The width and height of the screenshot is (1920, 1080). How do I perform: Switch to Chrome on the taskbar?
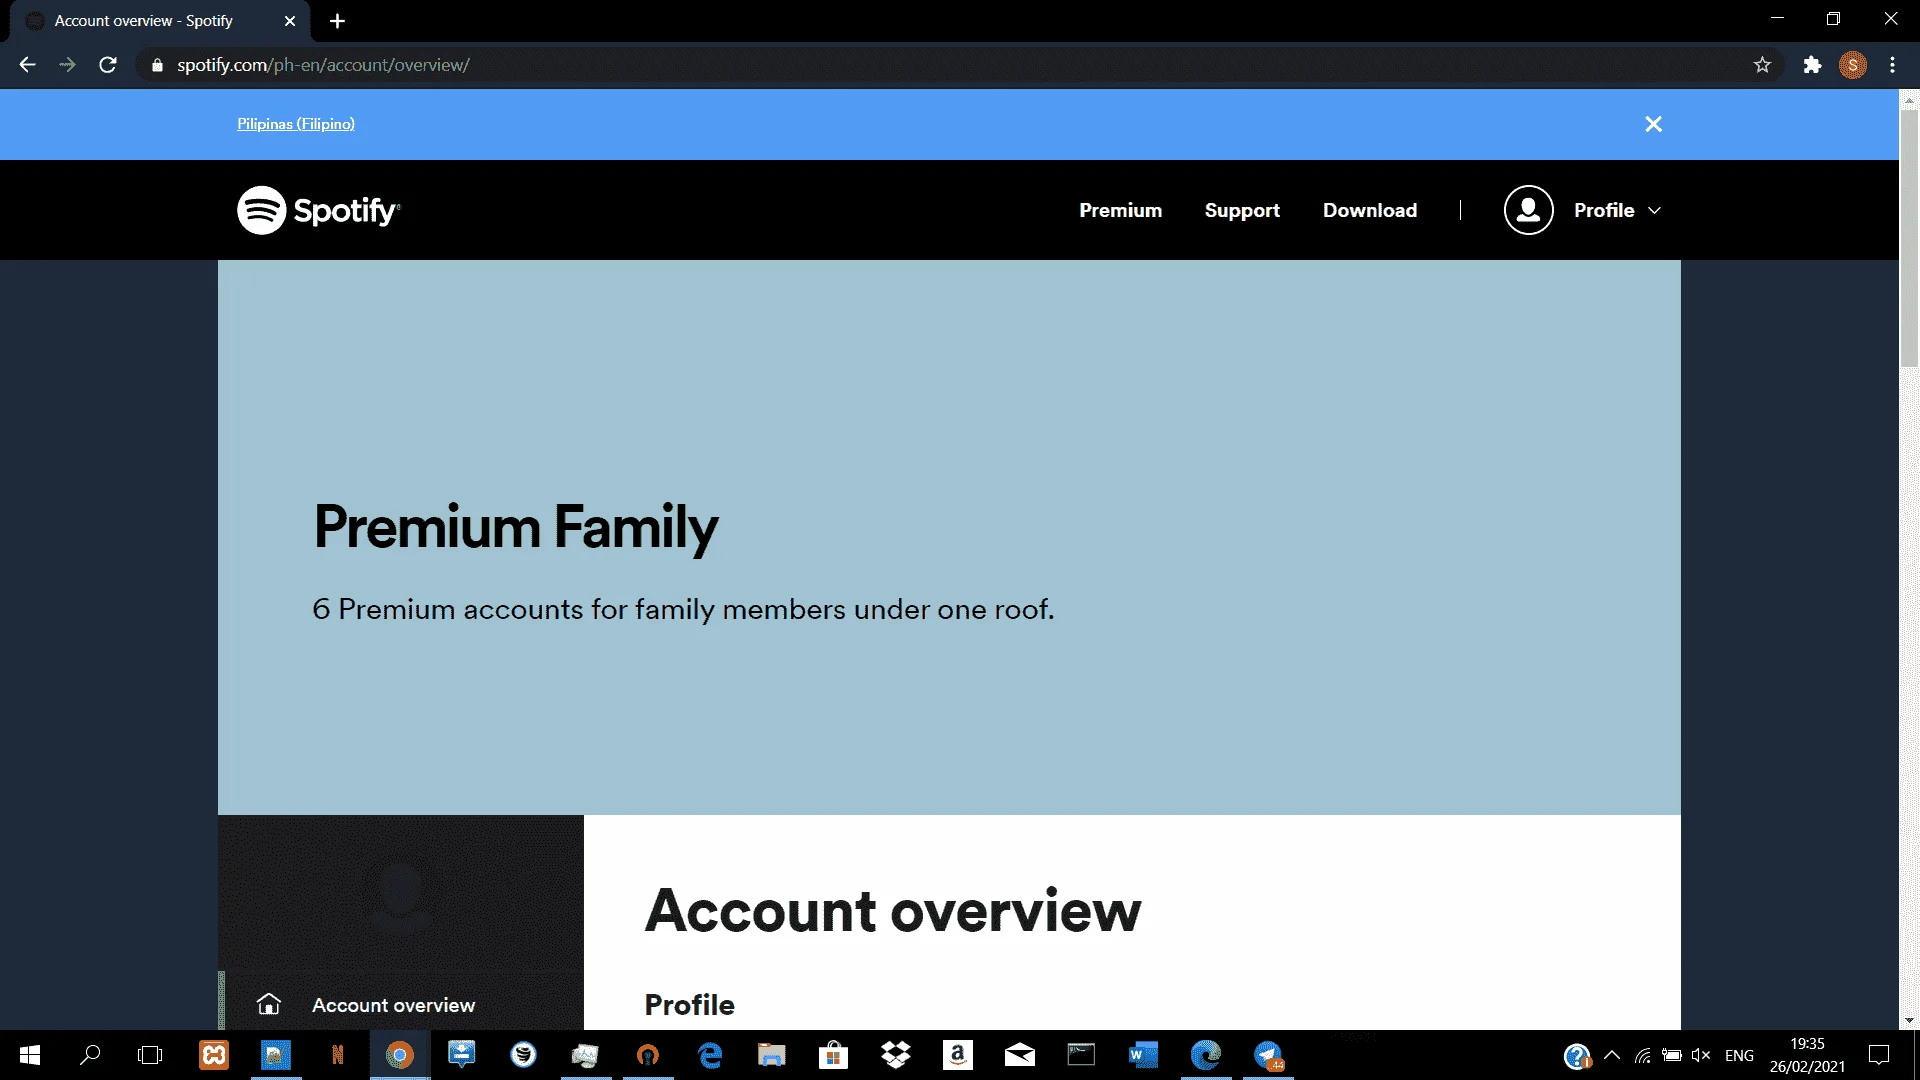pyautogui.click(x=400, y=1055)
